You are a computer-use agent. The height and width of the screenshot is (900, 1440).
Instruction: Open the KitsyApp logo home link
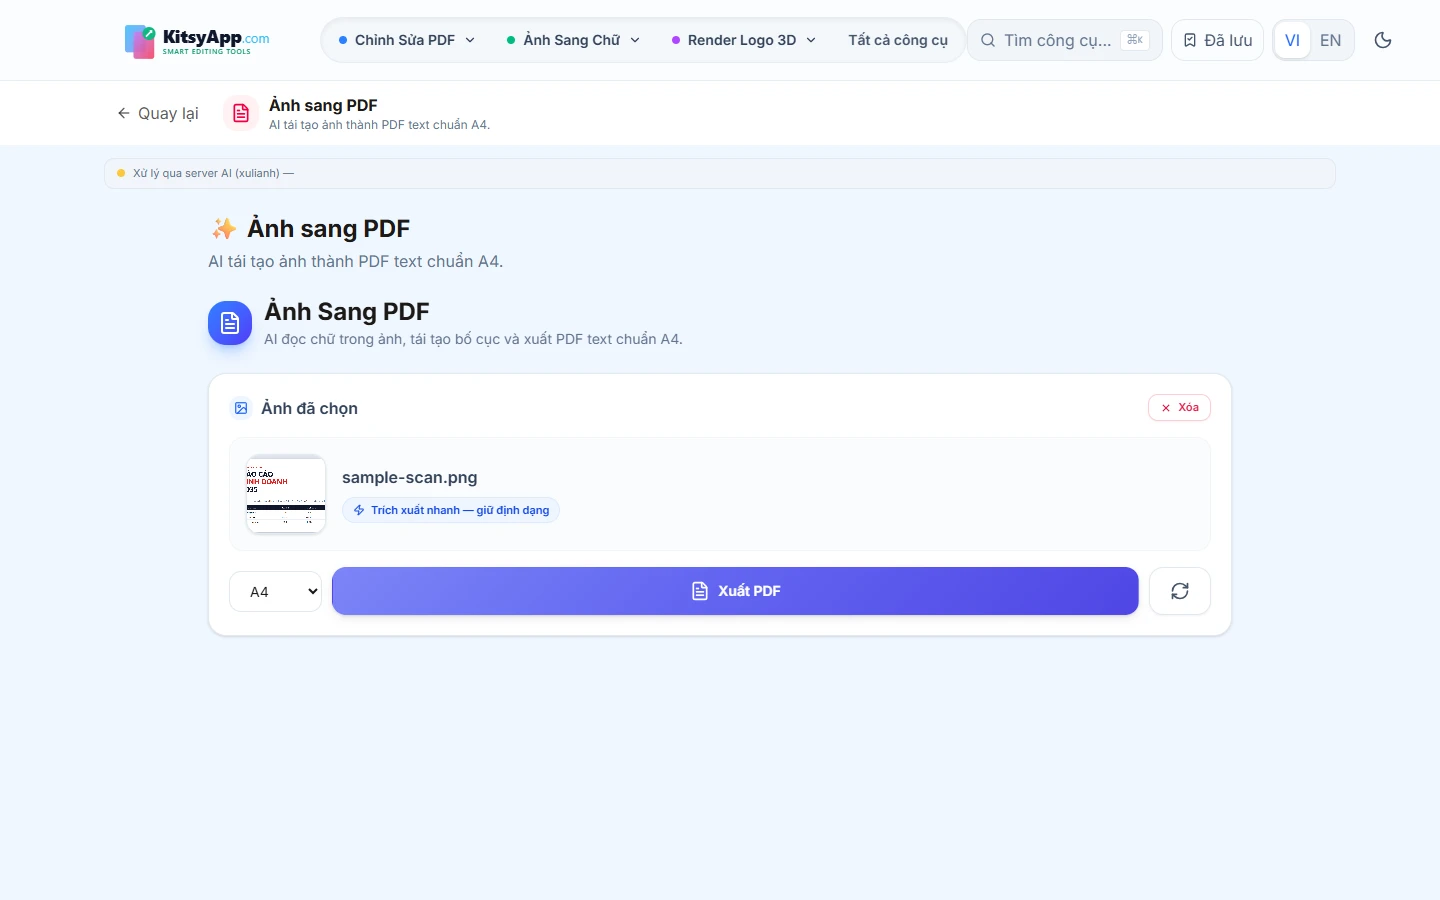[197, 41]
